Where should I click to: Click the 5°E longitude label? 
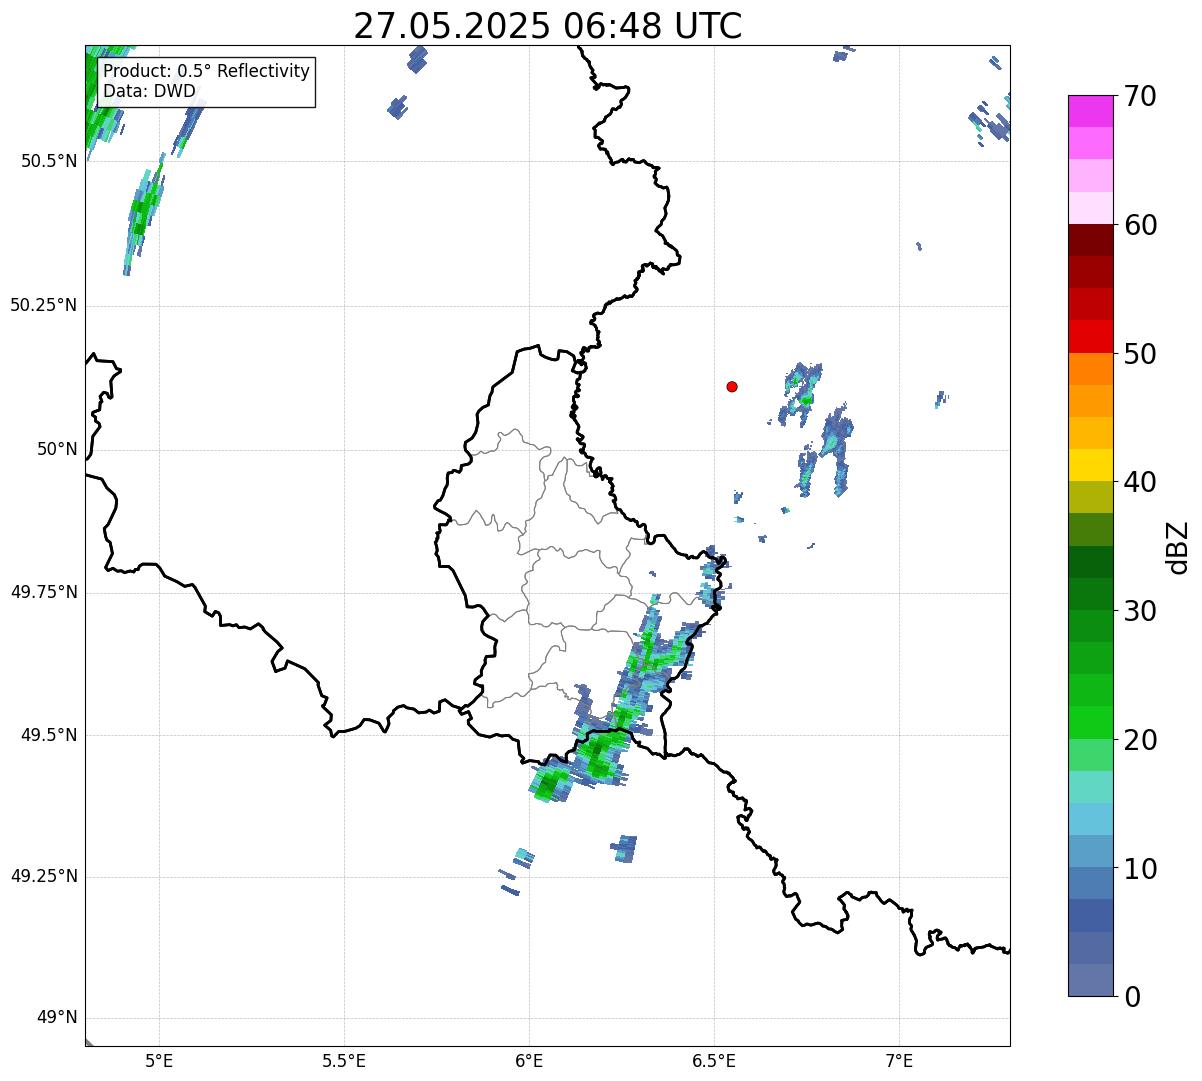[x=159, y=1060]
